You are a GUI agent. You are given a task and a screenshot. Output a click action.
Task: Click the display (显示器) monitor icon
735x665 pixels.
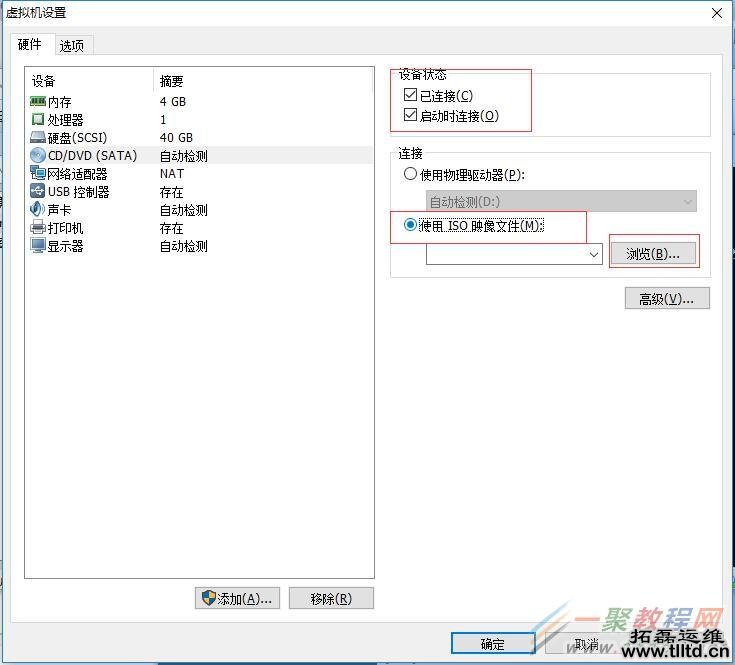38,245
